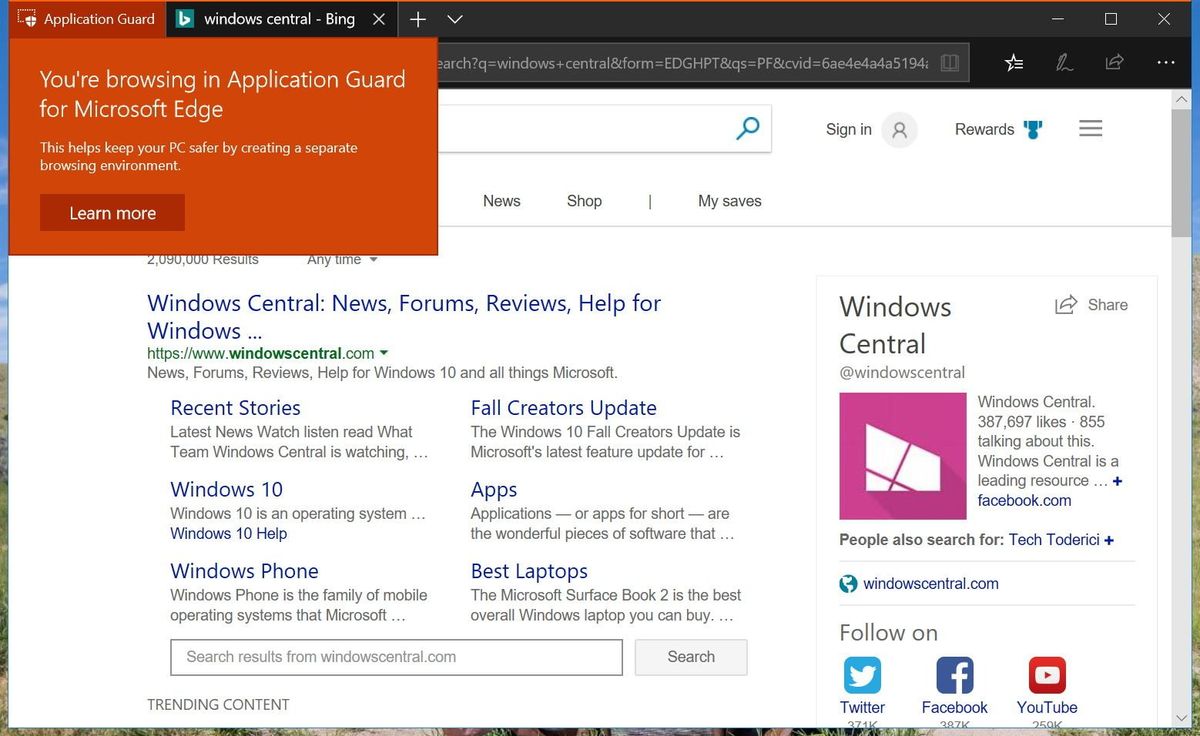Open Bing's hamburger menu
The height and width of the screenshot is (736, 1200).
[x=1090, y=128]
